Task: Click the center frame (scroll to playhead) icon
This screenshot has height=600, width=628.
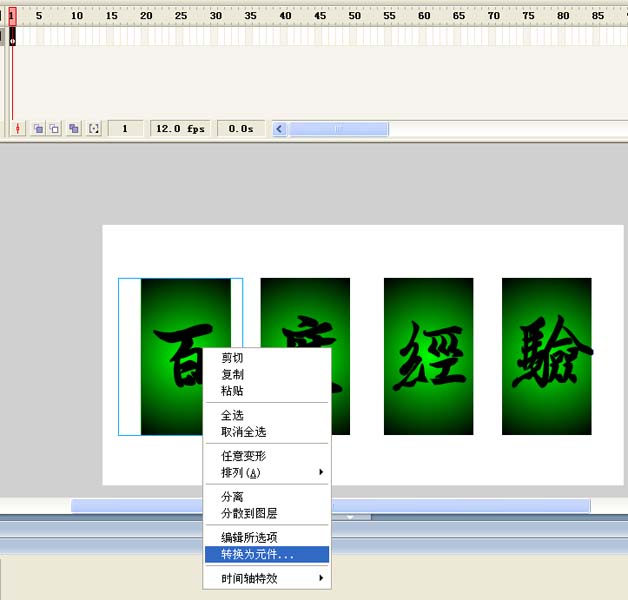Action: pyautogui.click(x=18, y=129)
